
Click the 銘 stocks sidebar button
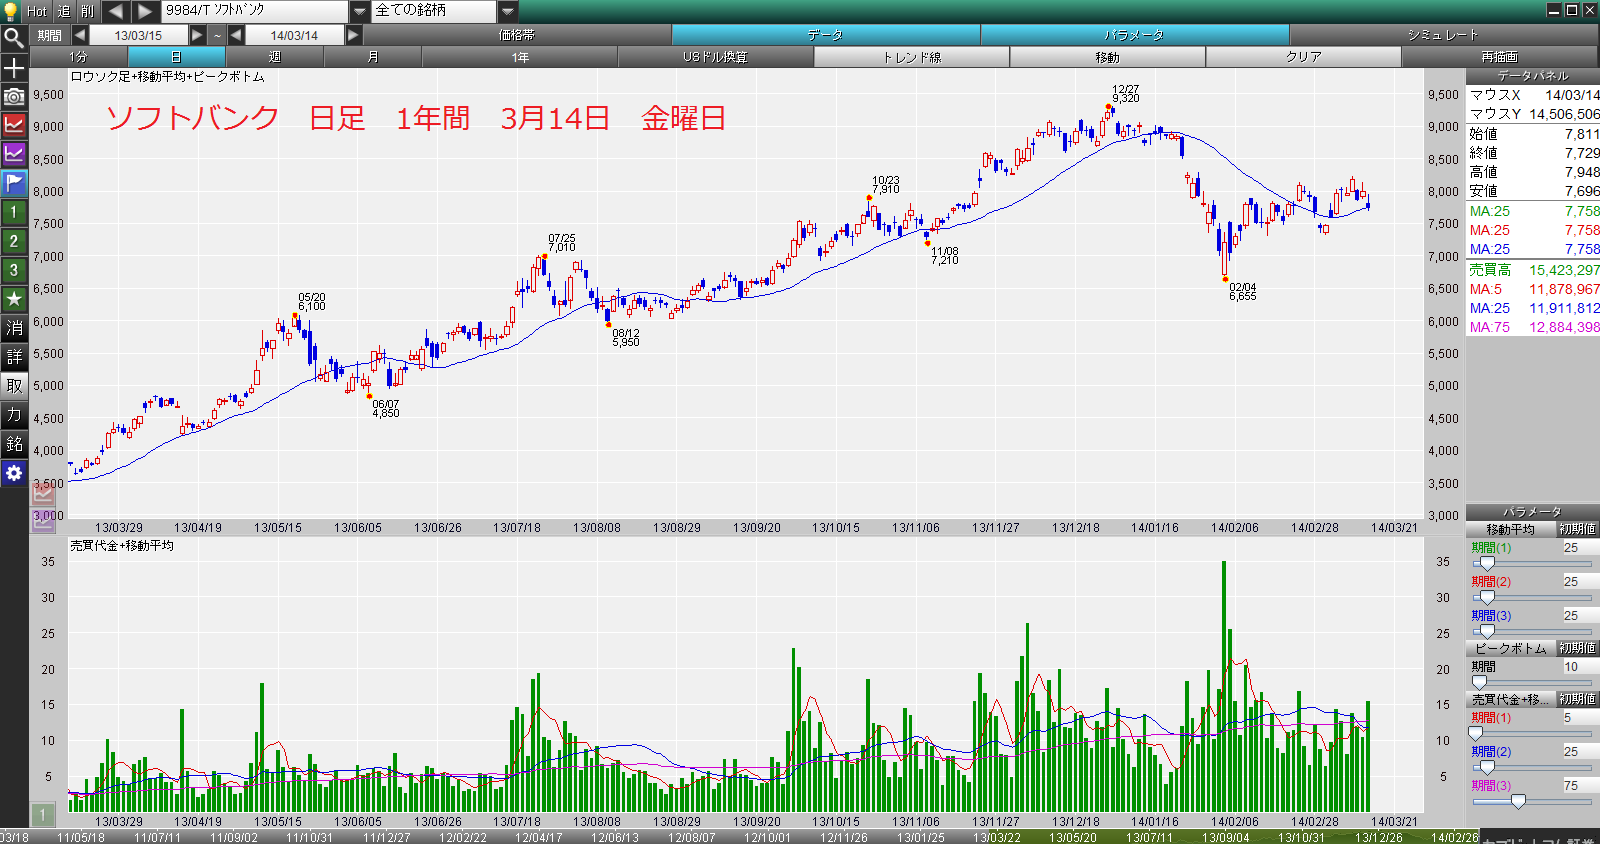[x=14, y=444]
